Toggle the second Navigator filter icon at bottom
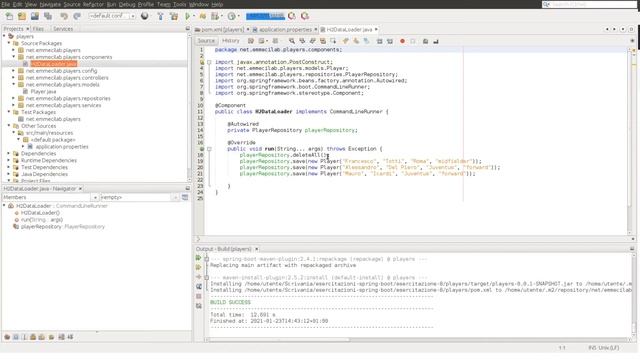Image resolution: width=640 pixels, height=360 pixels. point(16,337)
